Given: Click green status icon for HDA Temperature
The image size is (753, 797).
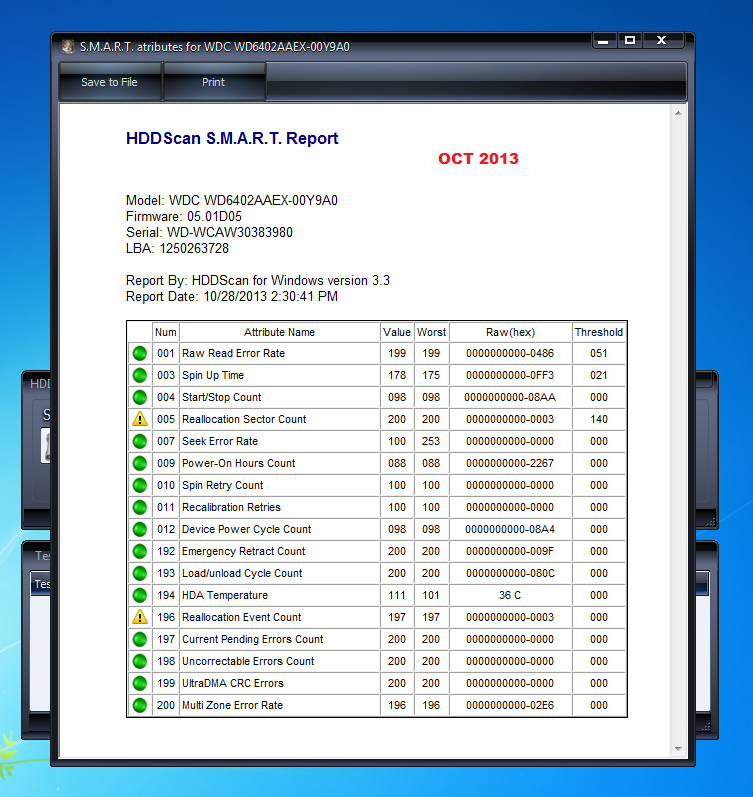Looking at the screenshot, I should [140, 595].
